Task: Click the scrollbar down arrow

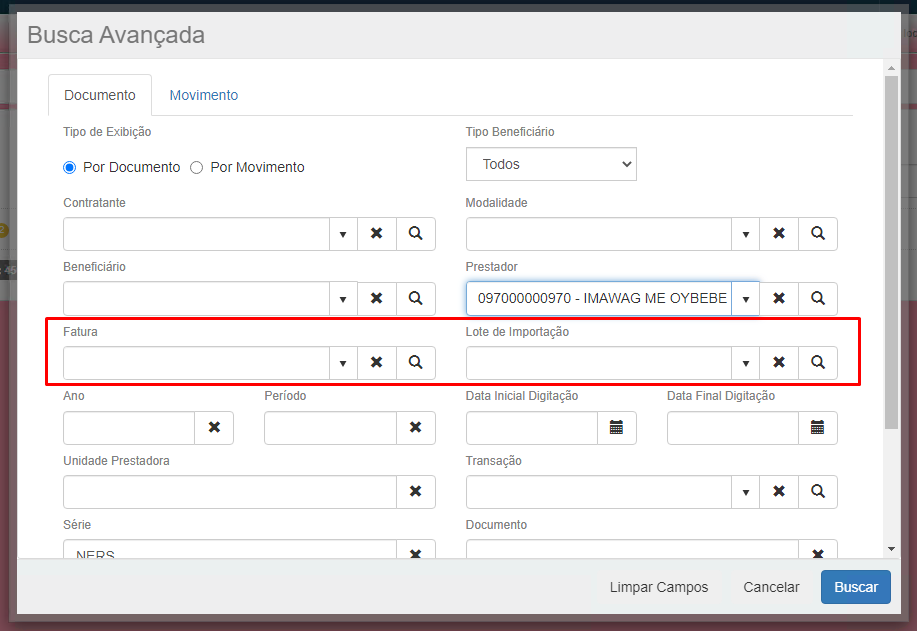Action: tap(891, 549)
